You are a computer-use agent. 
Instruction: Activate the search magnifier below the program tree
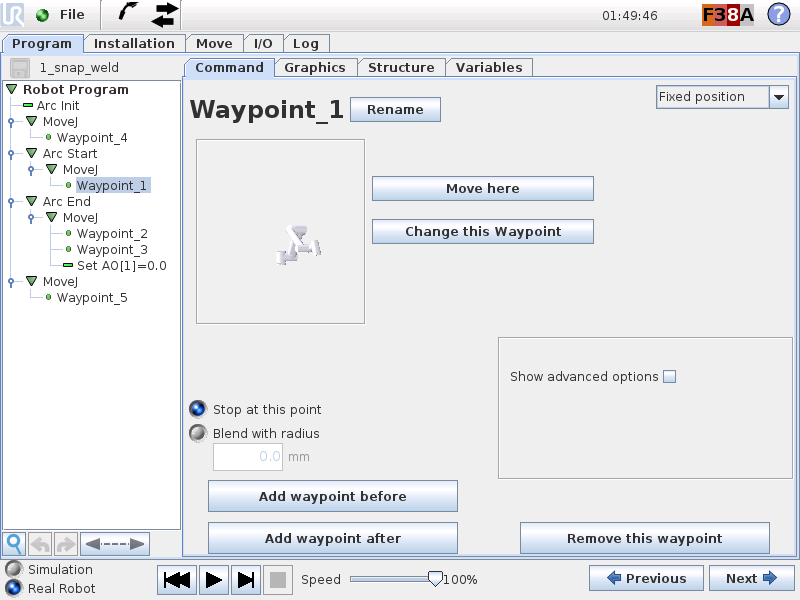[14, 543]
